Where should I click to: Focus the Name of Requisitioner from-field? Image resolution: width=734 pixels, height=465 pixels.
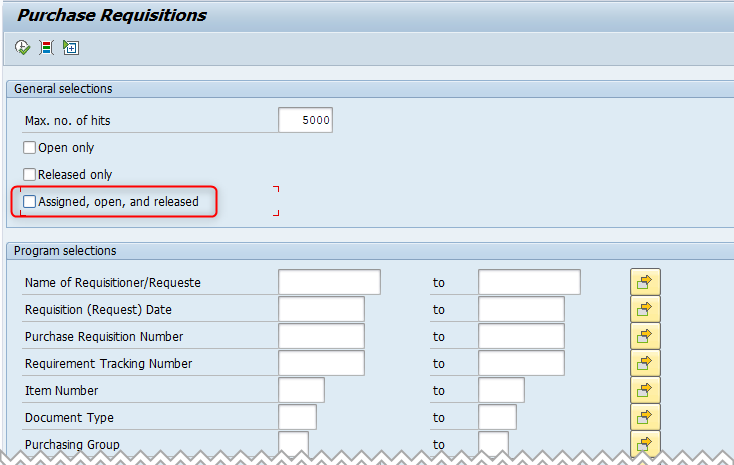(329, 282)
